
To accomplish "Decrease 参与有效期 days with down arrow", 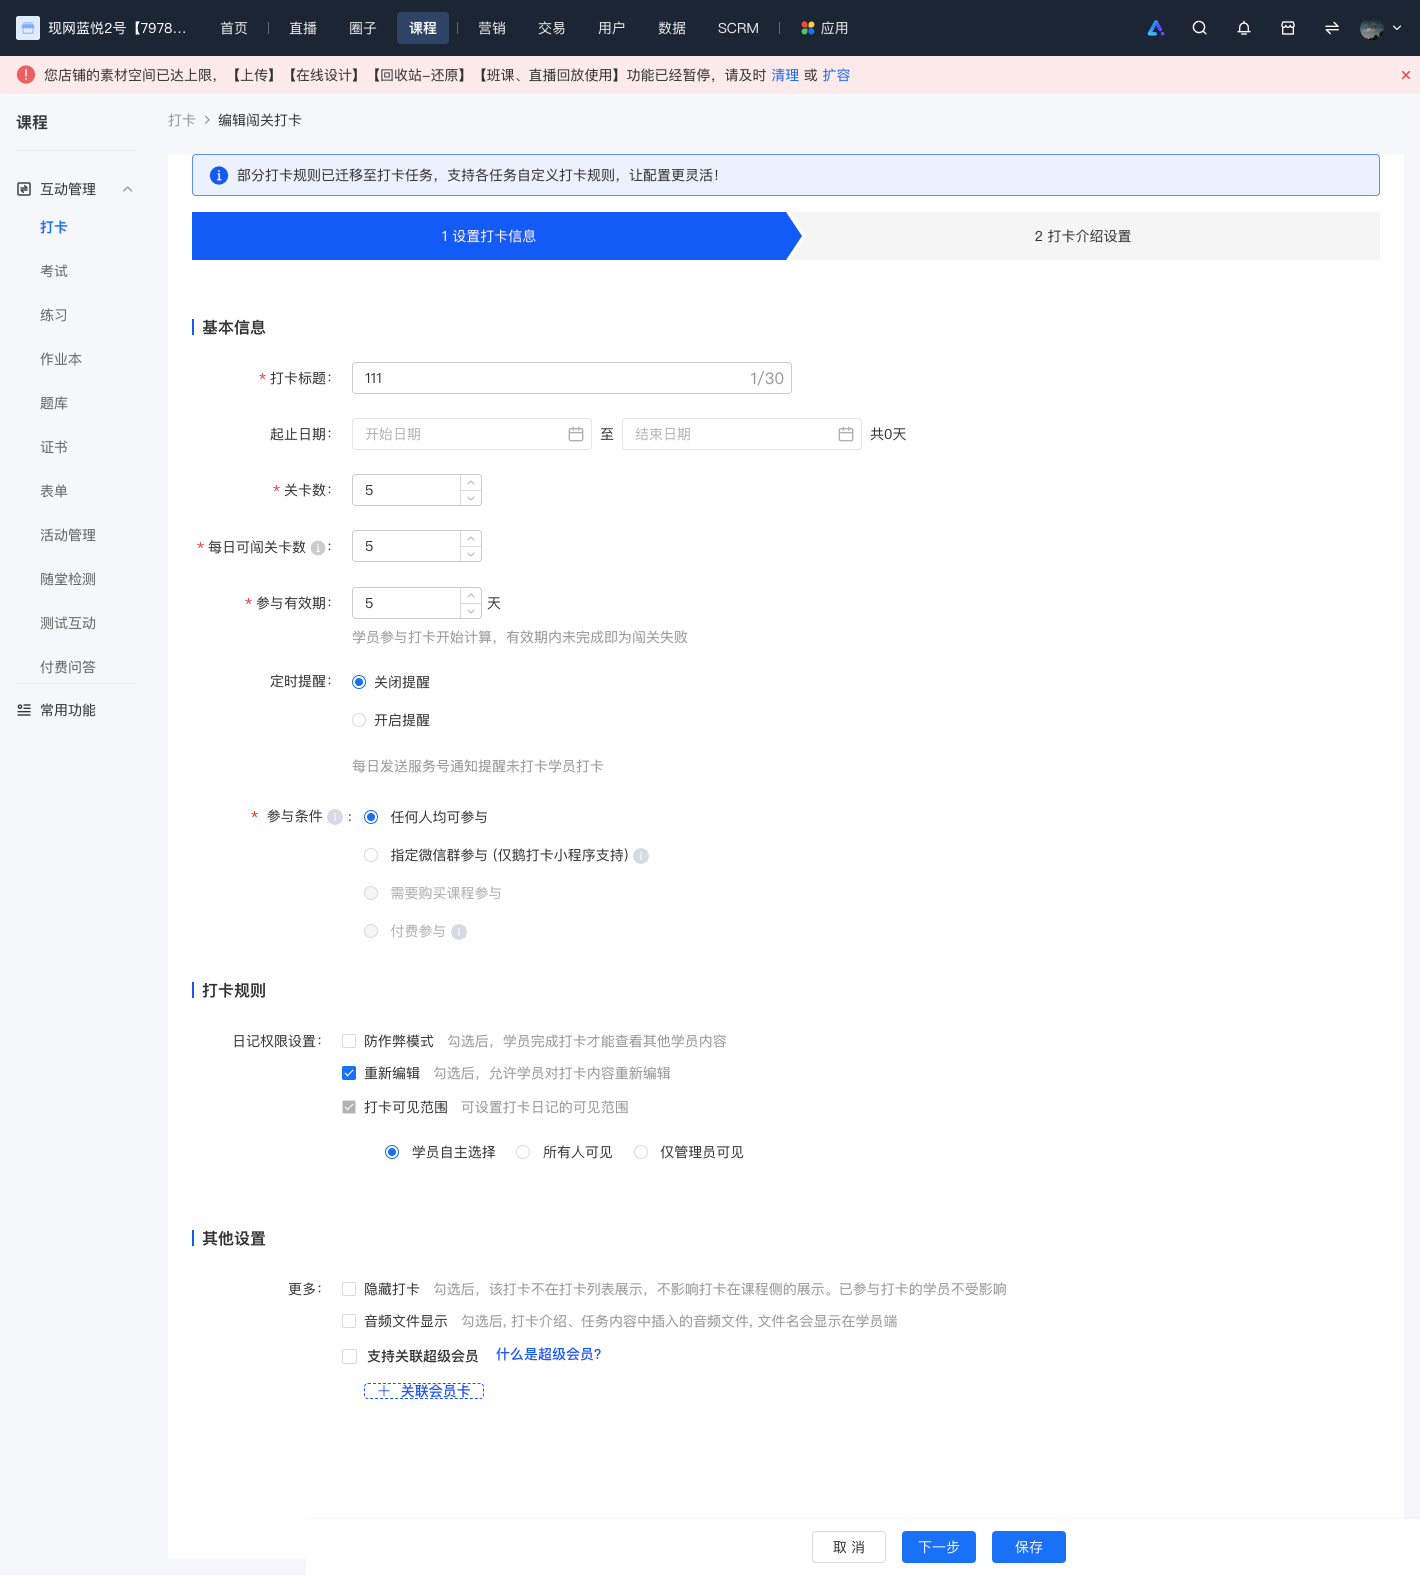I will pyautogui.click(x=471, y=611).
